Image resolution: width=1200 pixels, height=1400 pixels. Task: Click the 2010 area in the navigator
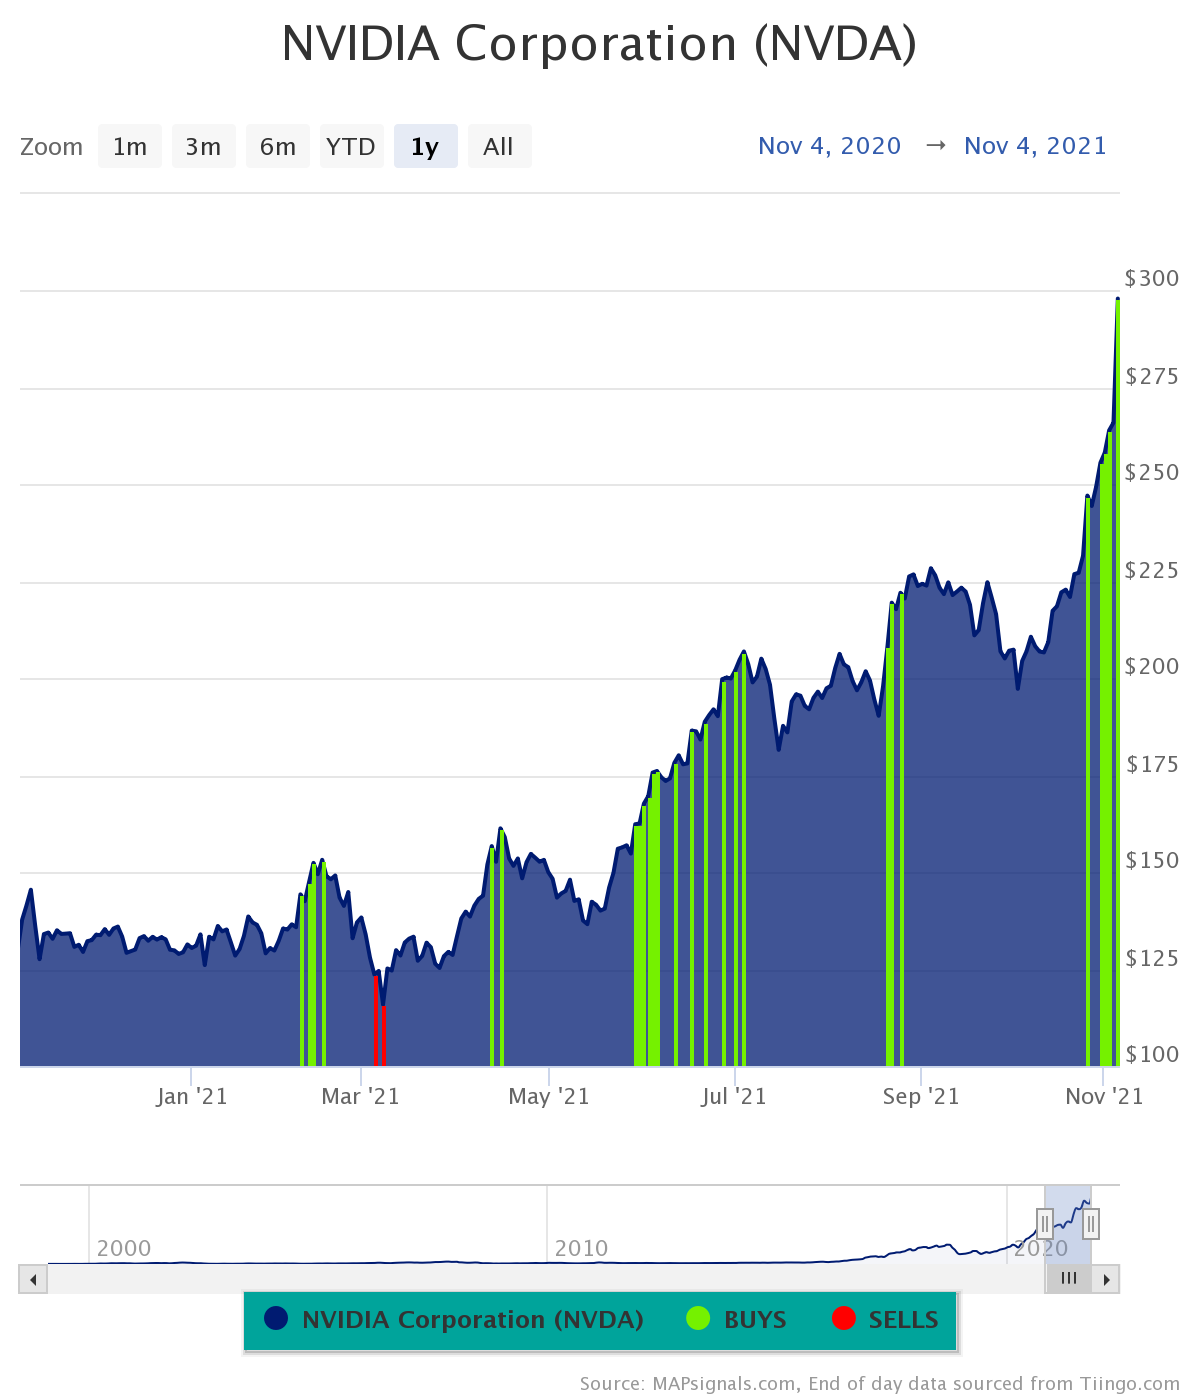coord(582,1248)
